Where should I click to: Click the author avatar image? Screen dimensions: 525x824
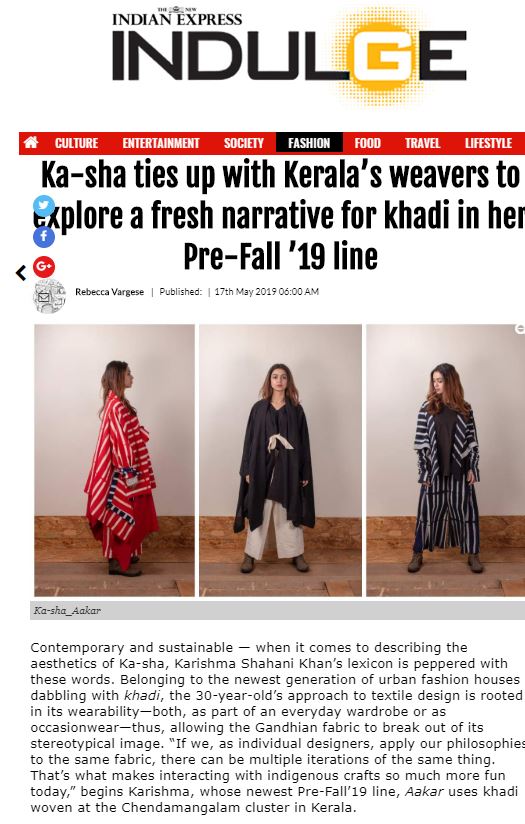coord(49,296)
